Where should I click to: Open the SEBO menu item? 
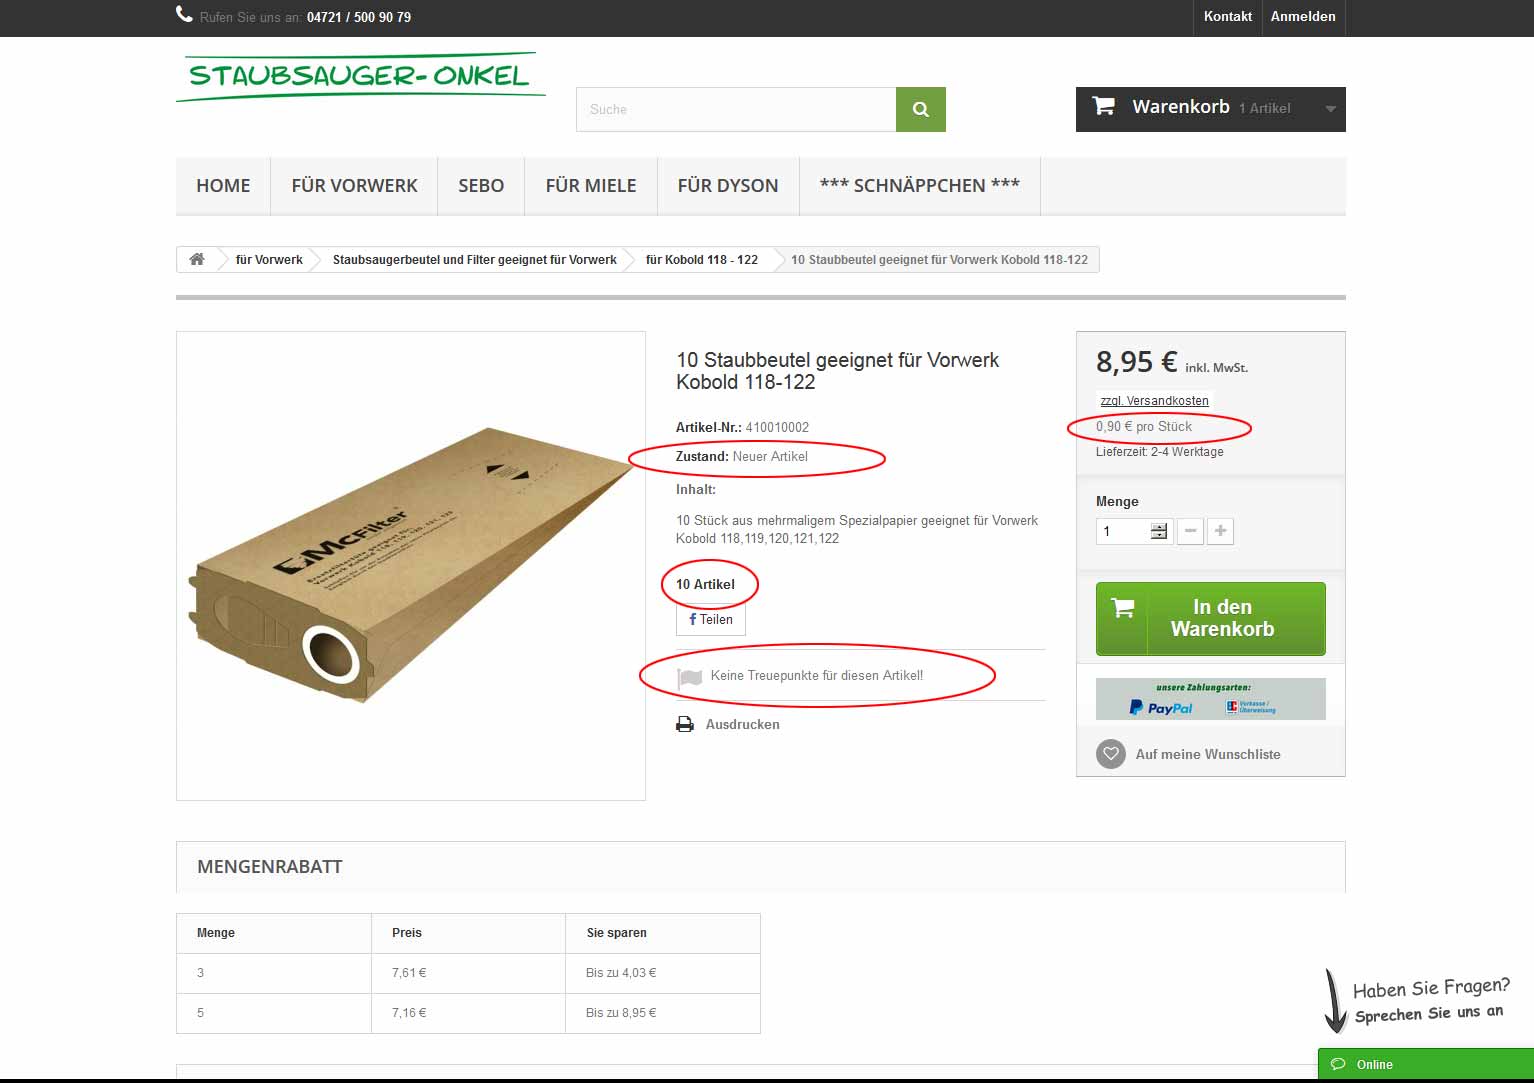[x=481, y=185]
